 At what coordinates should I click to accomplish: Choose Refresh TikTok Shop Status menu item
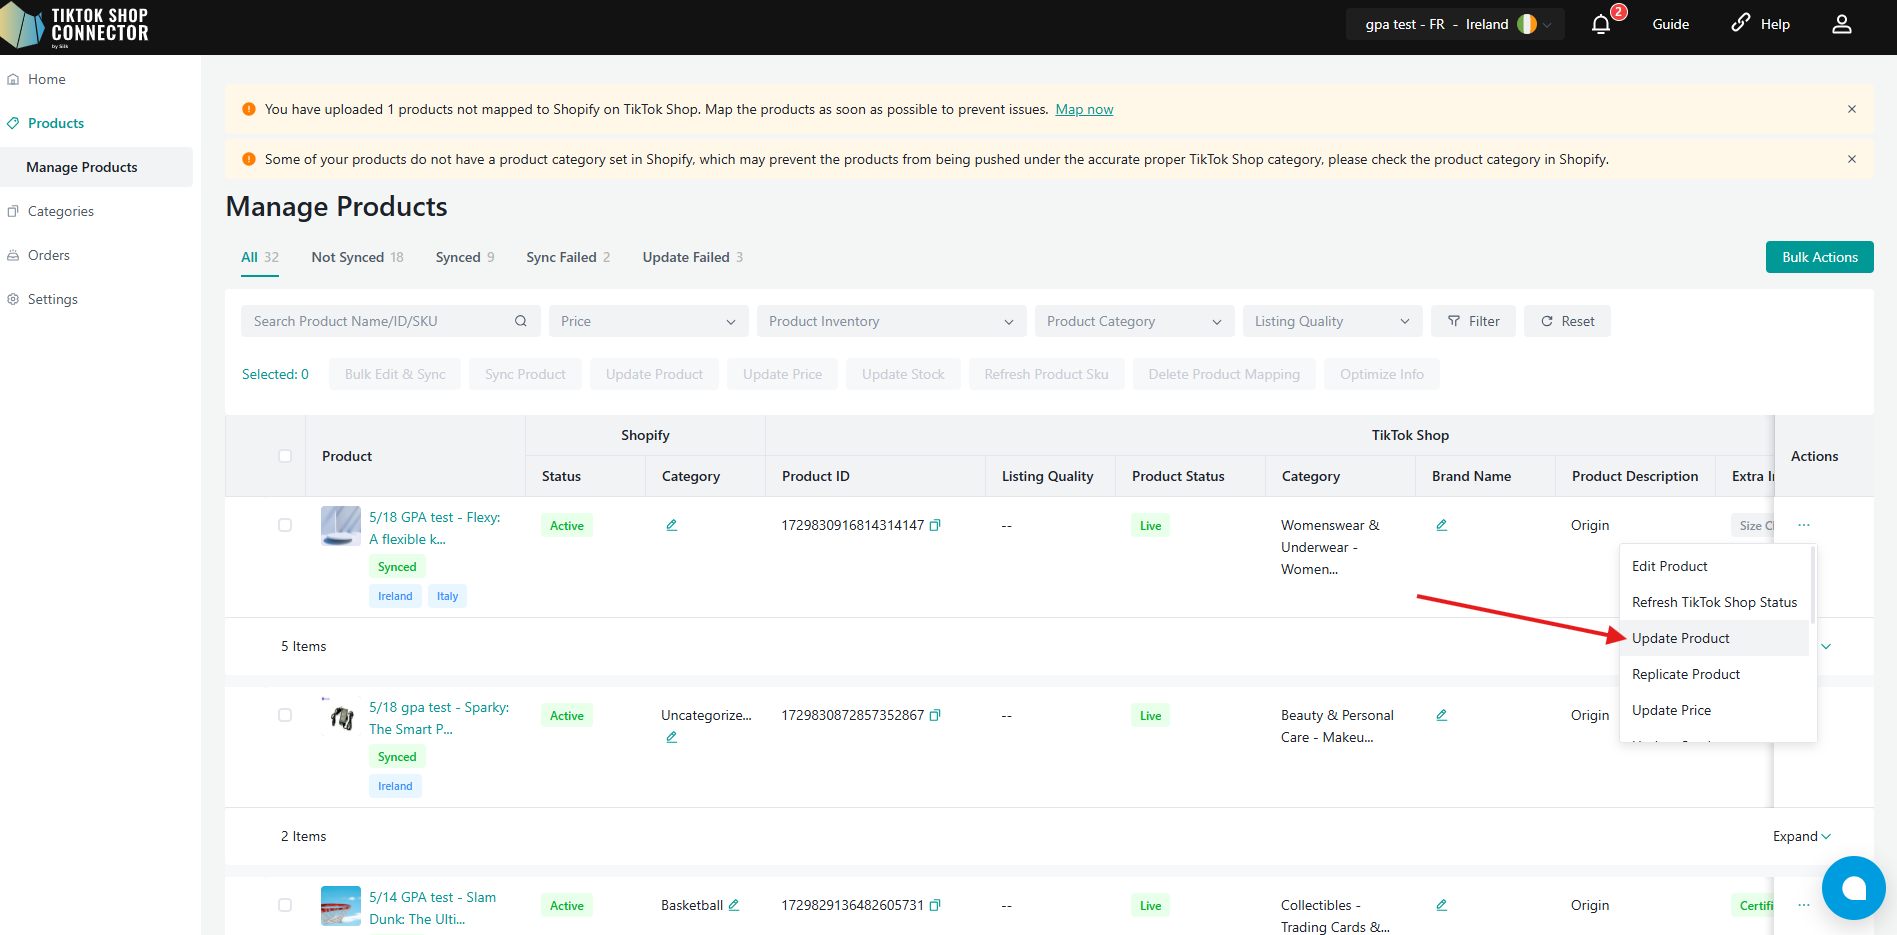pos(1715,602)
